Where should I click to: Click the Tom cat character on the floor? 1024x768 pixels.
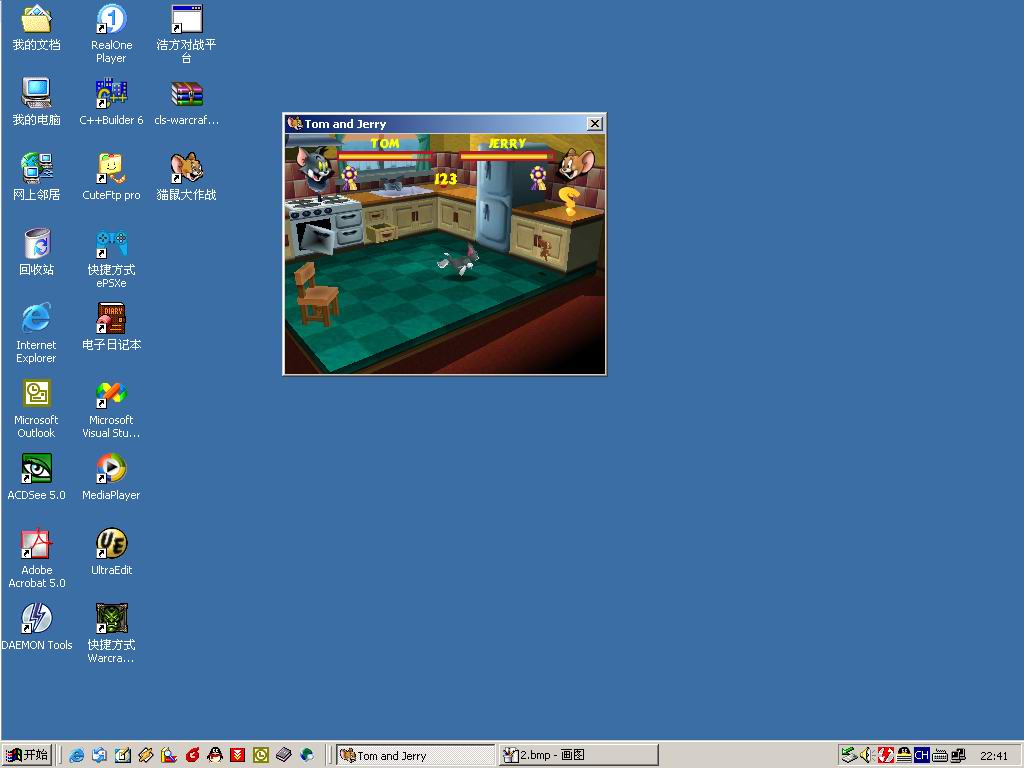point(458,259)
